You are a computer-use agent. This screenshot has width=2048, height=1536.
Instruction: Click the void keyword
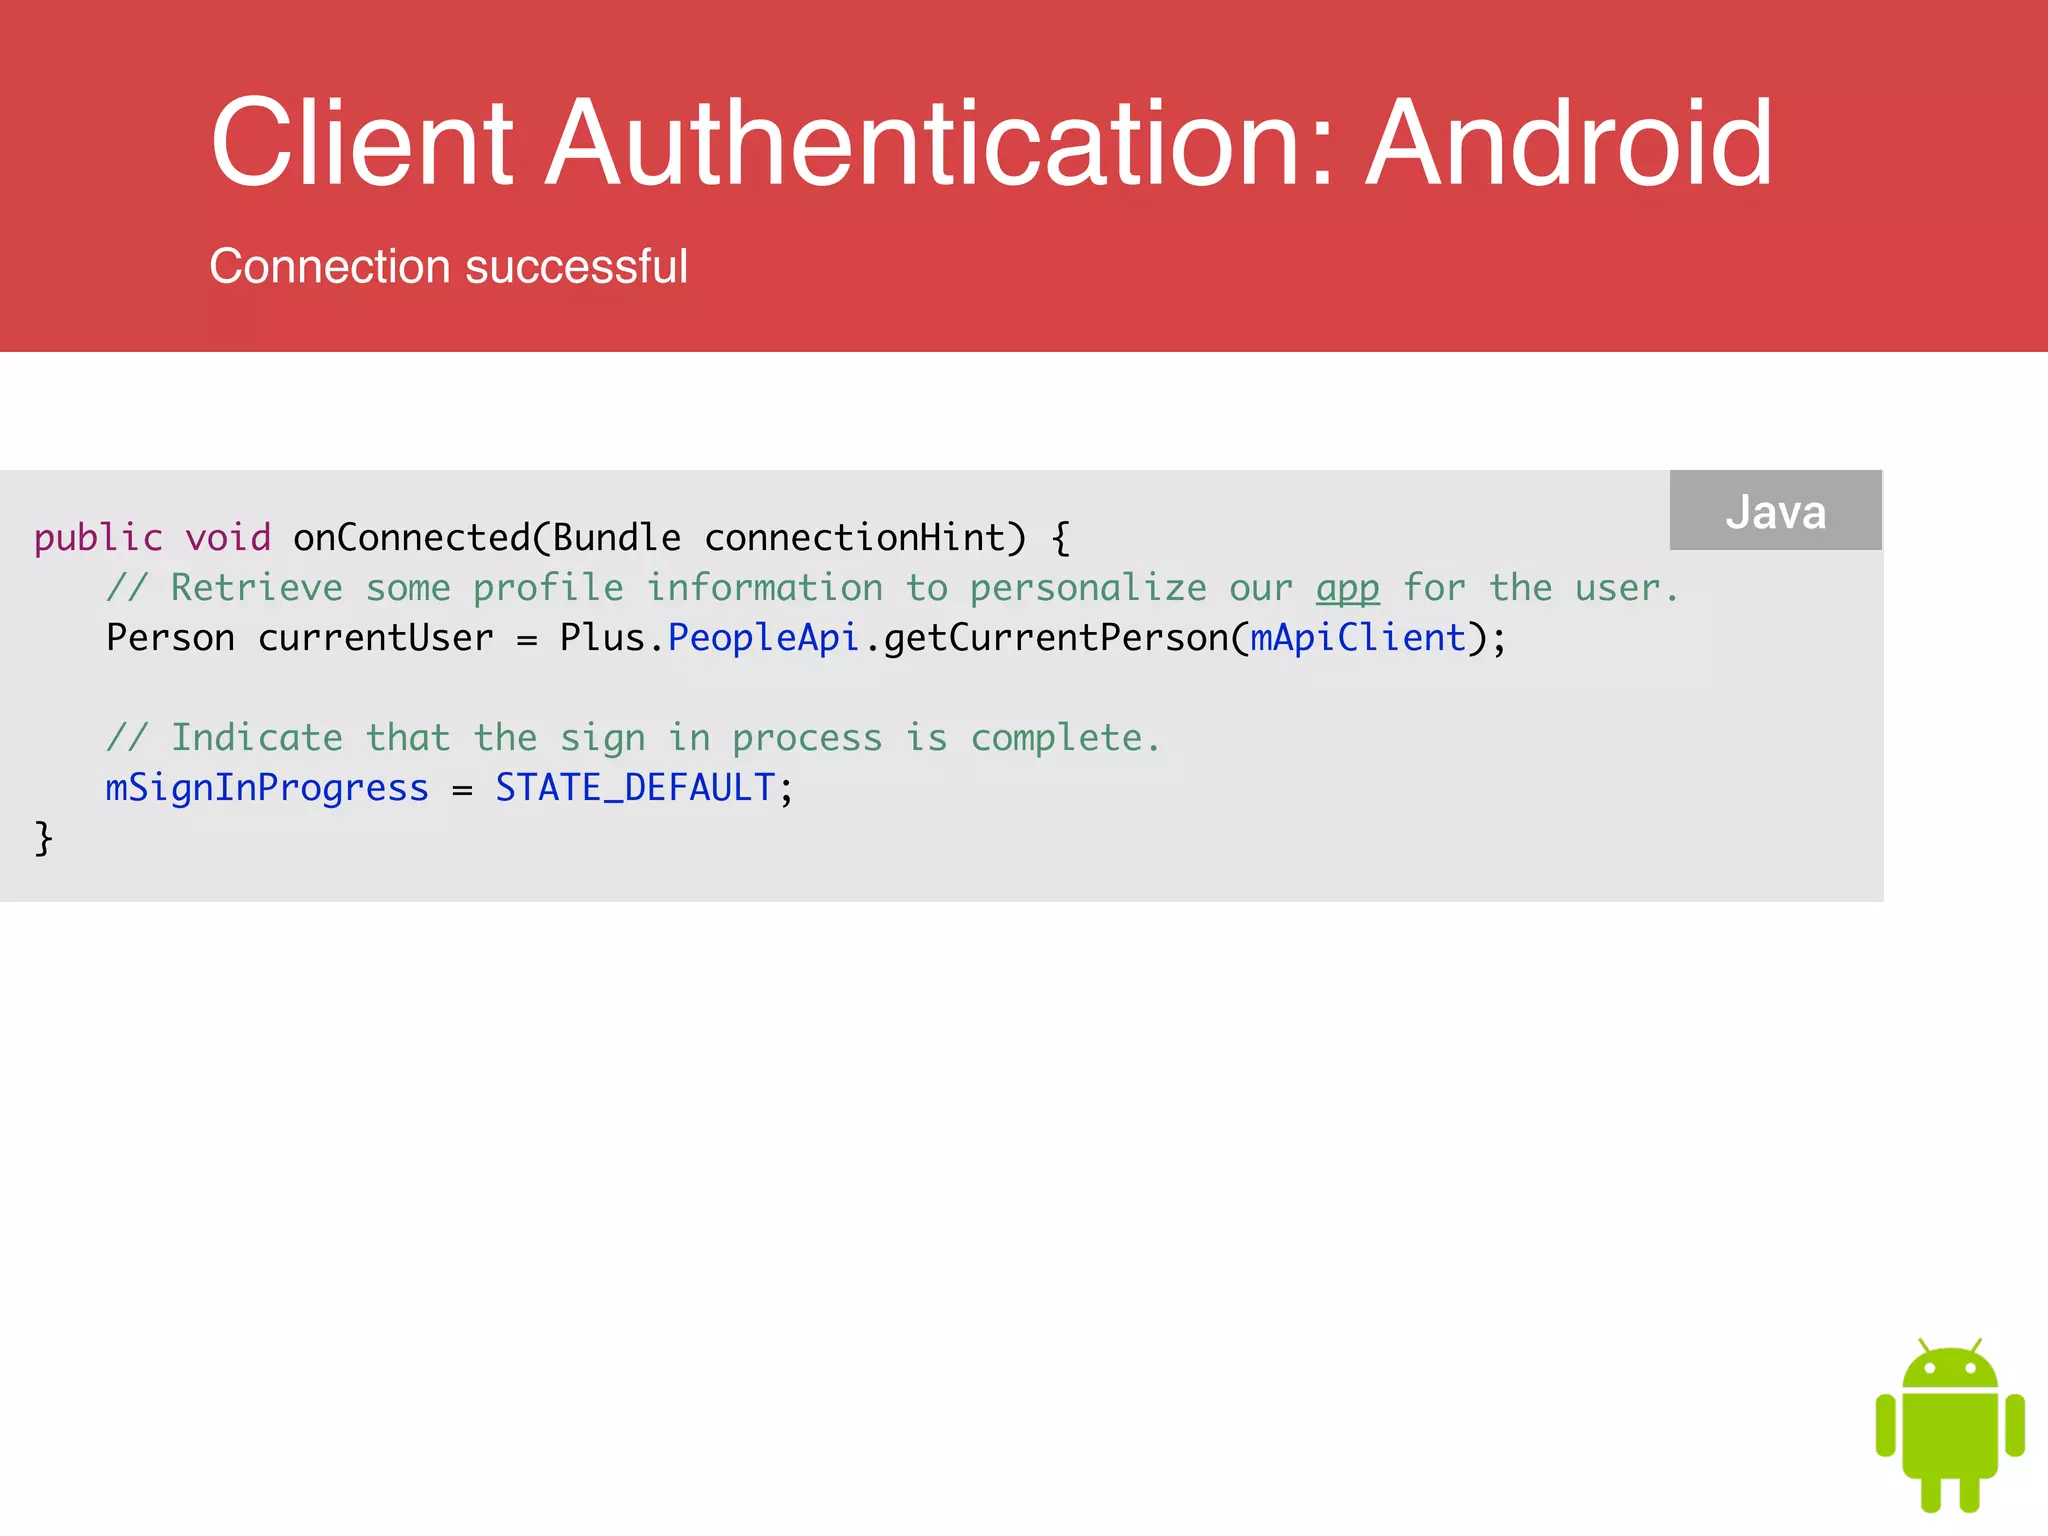(228, 539)
